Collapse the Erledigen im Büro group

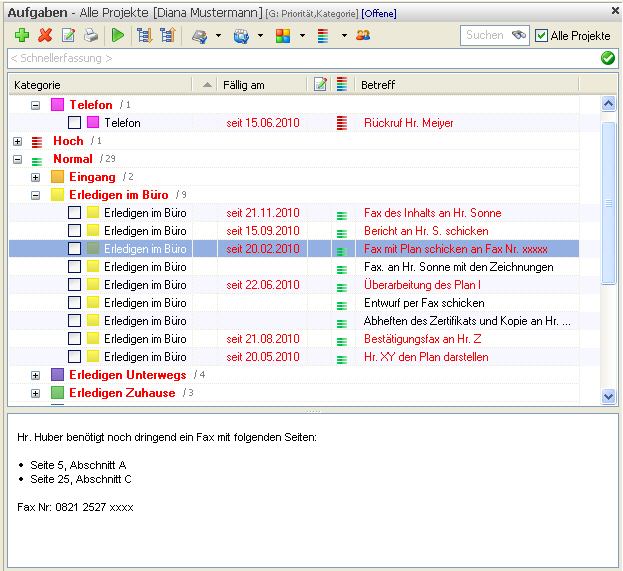click(x=35, y=195)
